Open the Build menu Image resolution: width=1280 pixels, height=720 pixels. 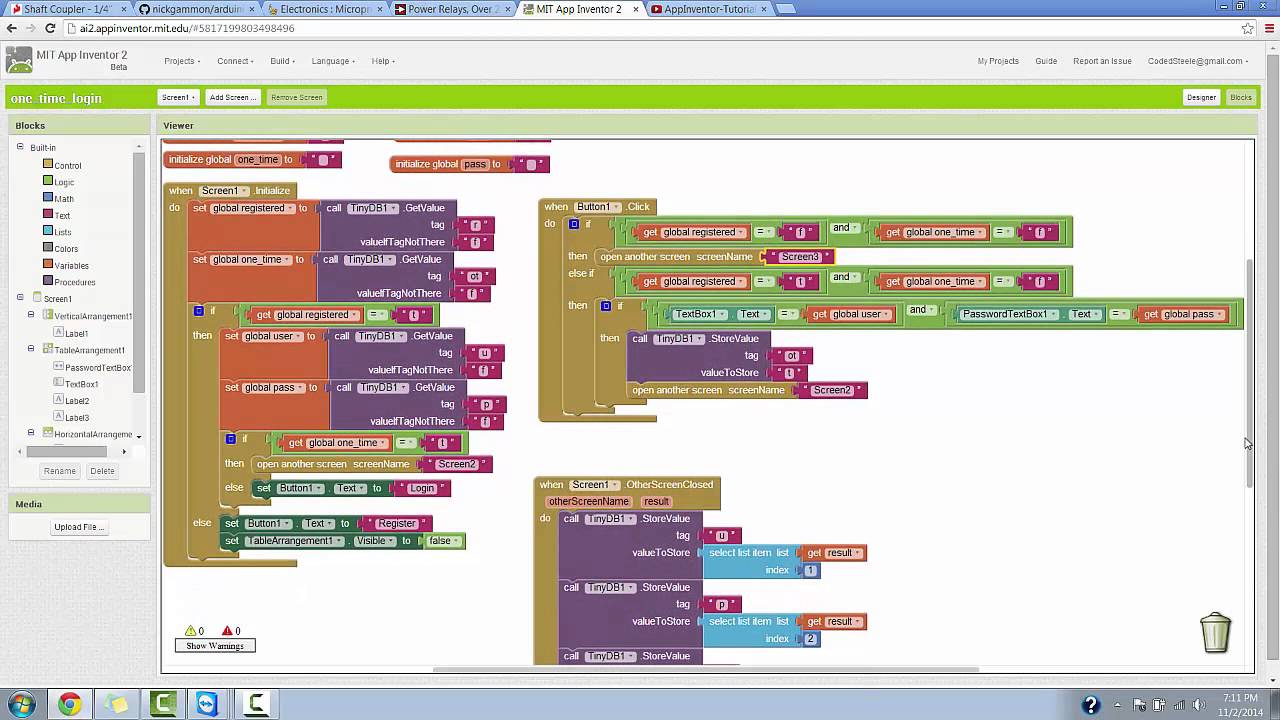(283, 61)
